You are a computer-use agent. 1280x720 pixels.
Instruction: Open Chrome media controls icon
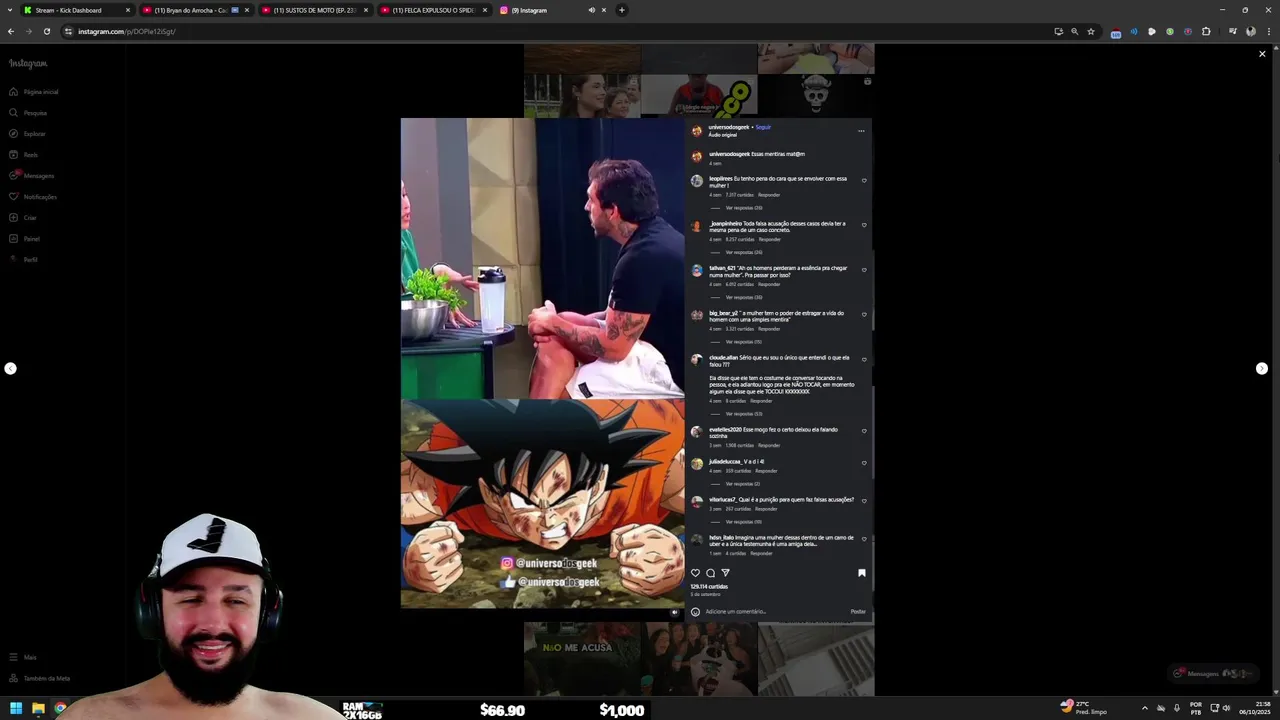tap(1233, 31)
